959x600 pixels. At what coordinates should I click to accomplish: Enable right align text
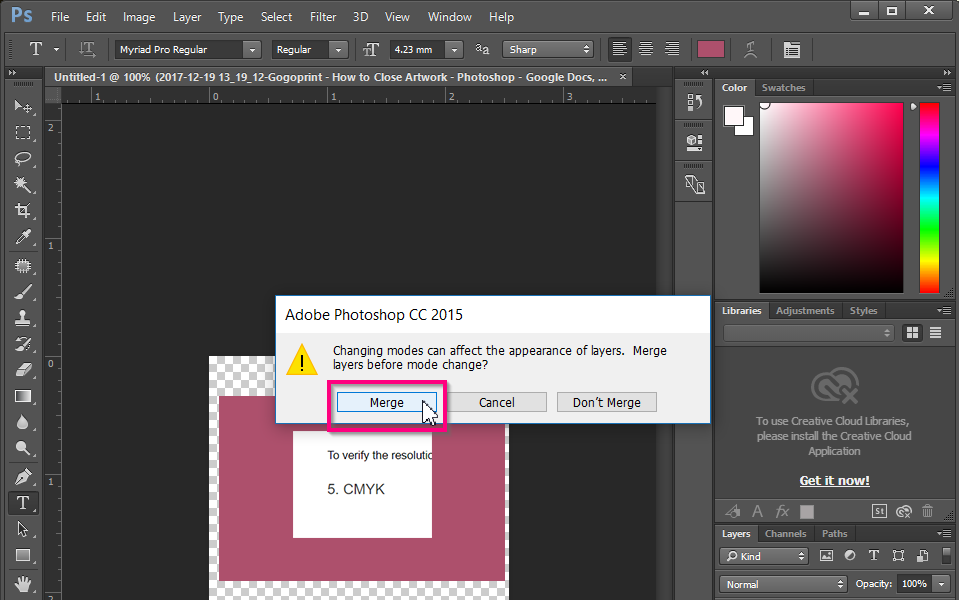[671, 49]
